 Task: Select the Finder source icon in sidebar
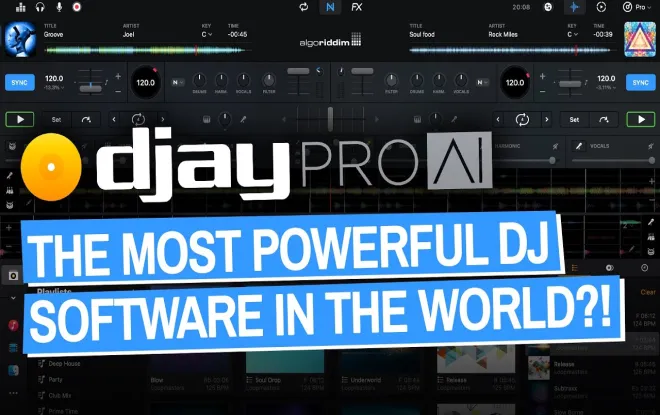coord(13,370)
